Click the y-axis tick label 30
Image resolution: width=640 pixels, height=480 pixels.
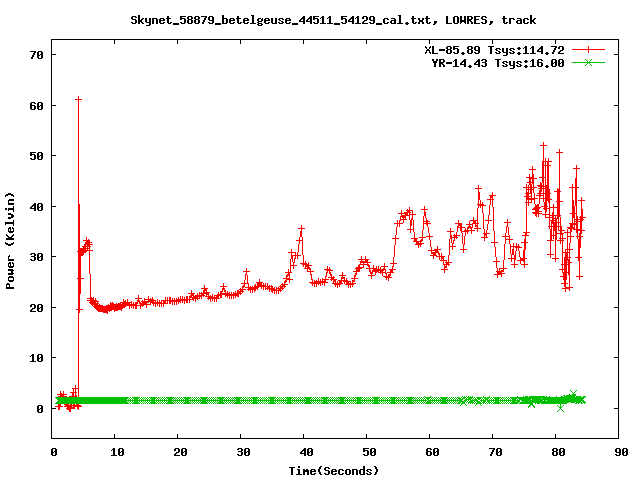(36, 257)
